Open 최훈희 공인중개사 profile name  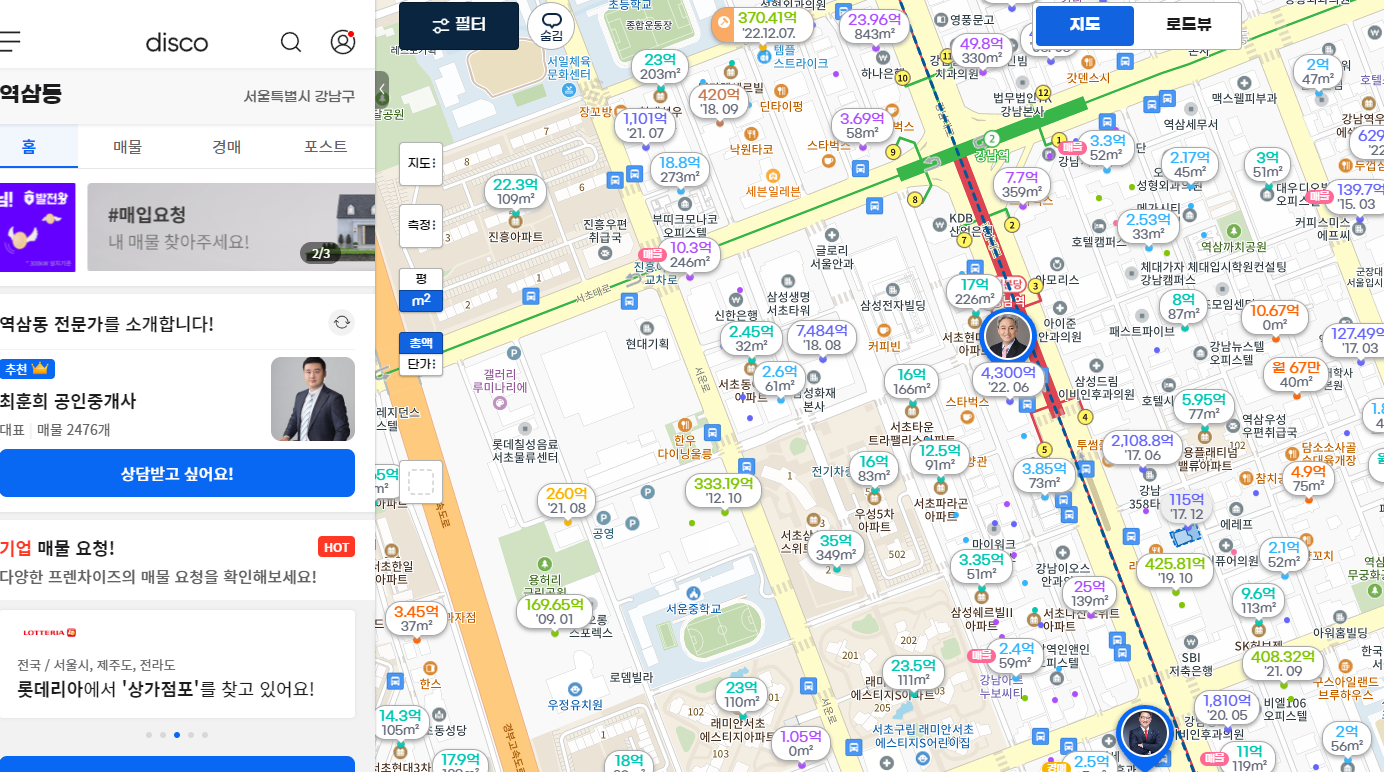point(68,401)
